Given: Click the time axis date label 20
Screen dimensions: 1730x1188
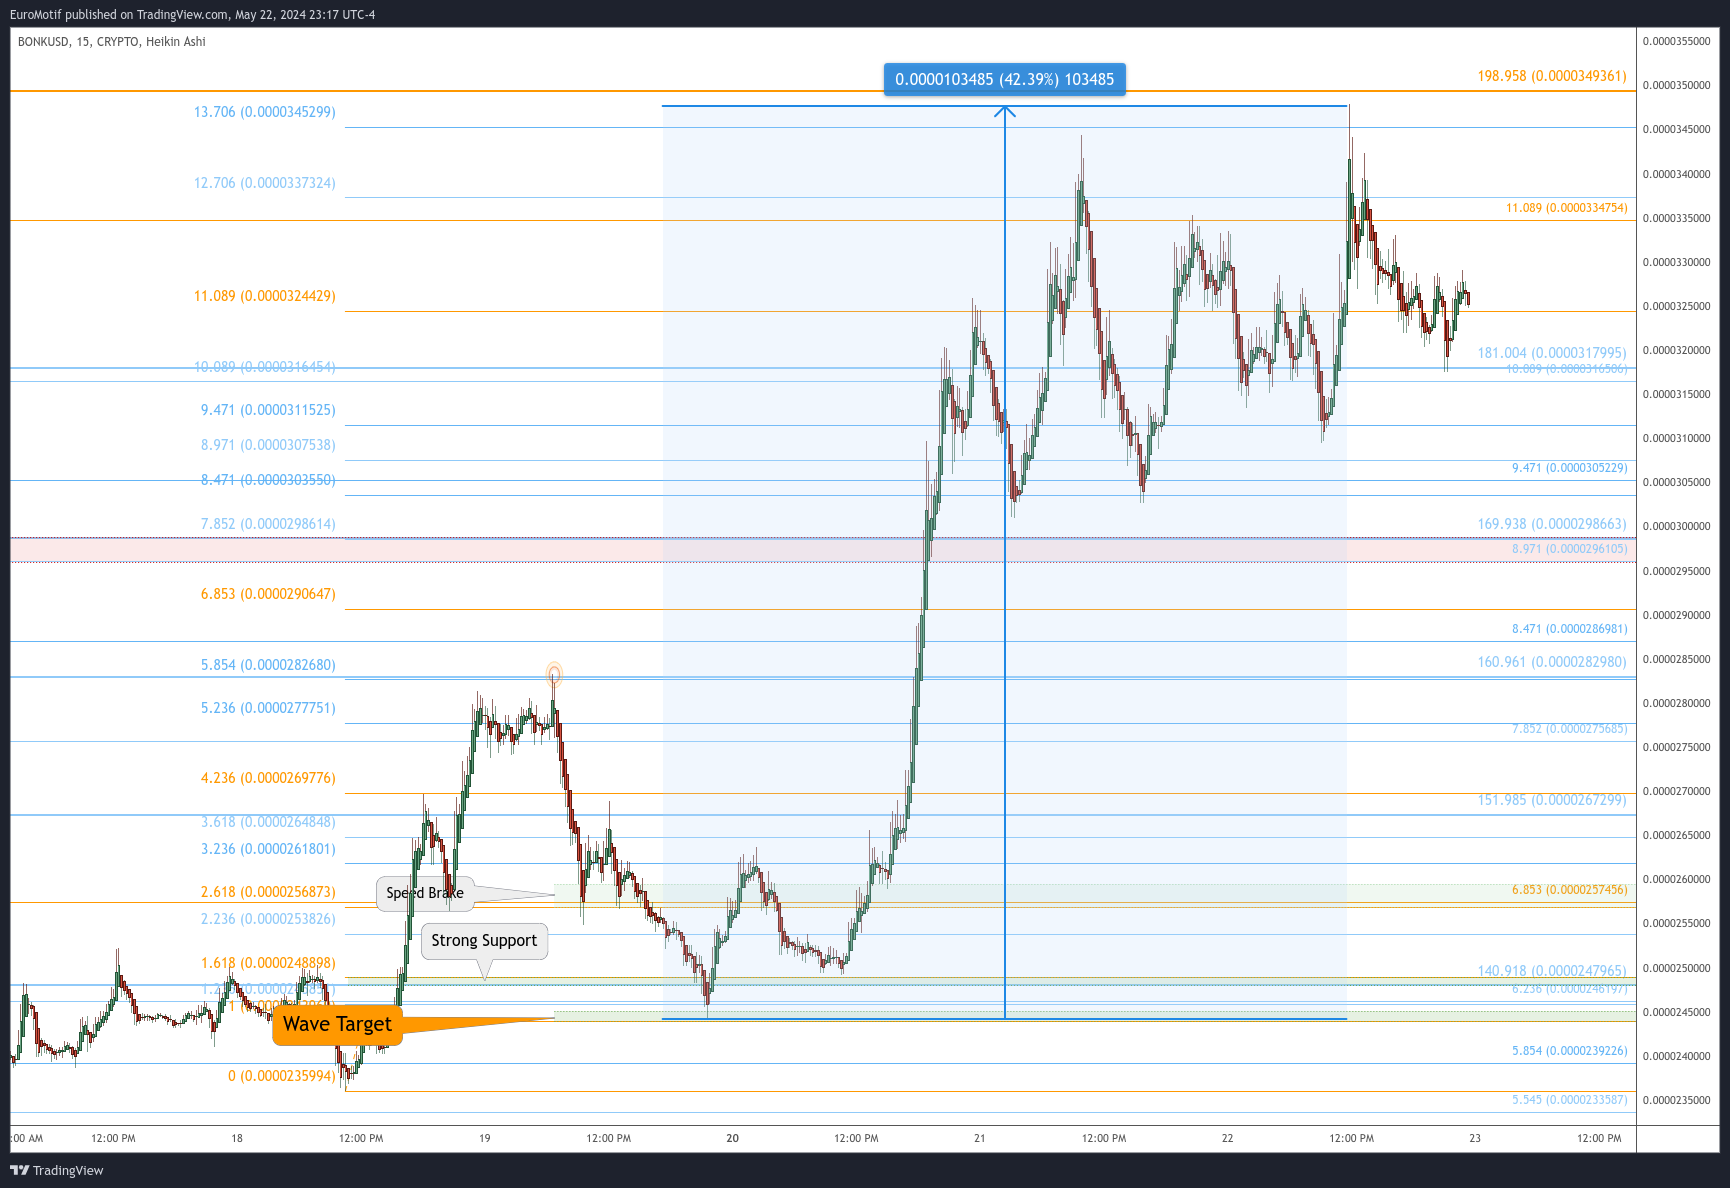Looking at the screenshot, I should tap(733, 1138).
